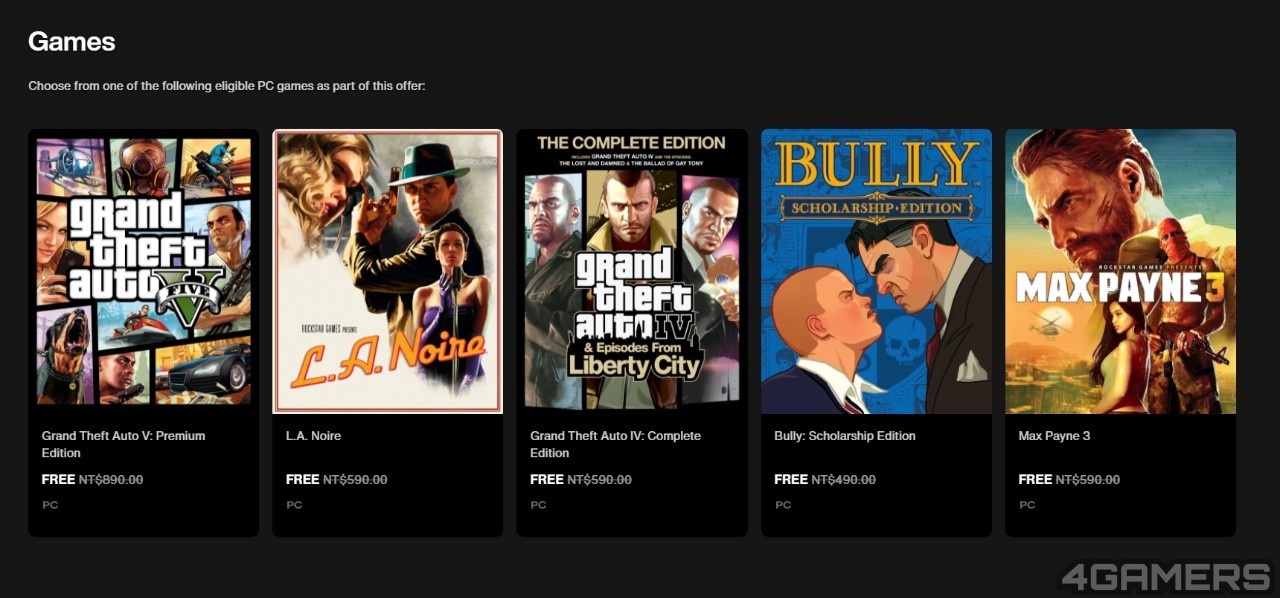Click the Max Payne 3 title text

[x=1054, y=436]
